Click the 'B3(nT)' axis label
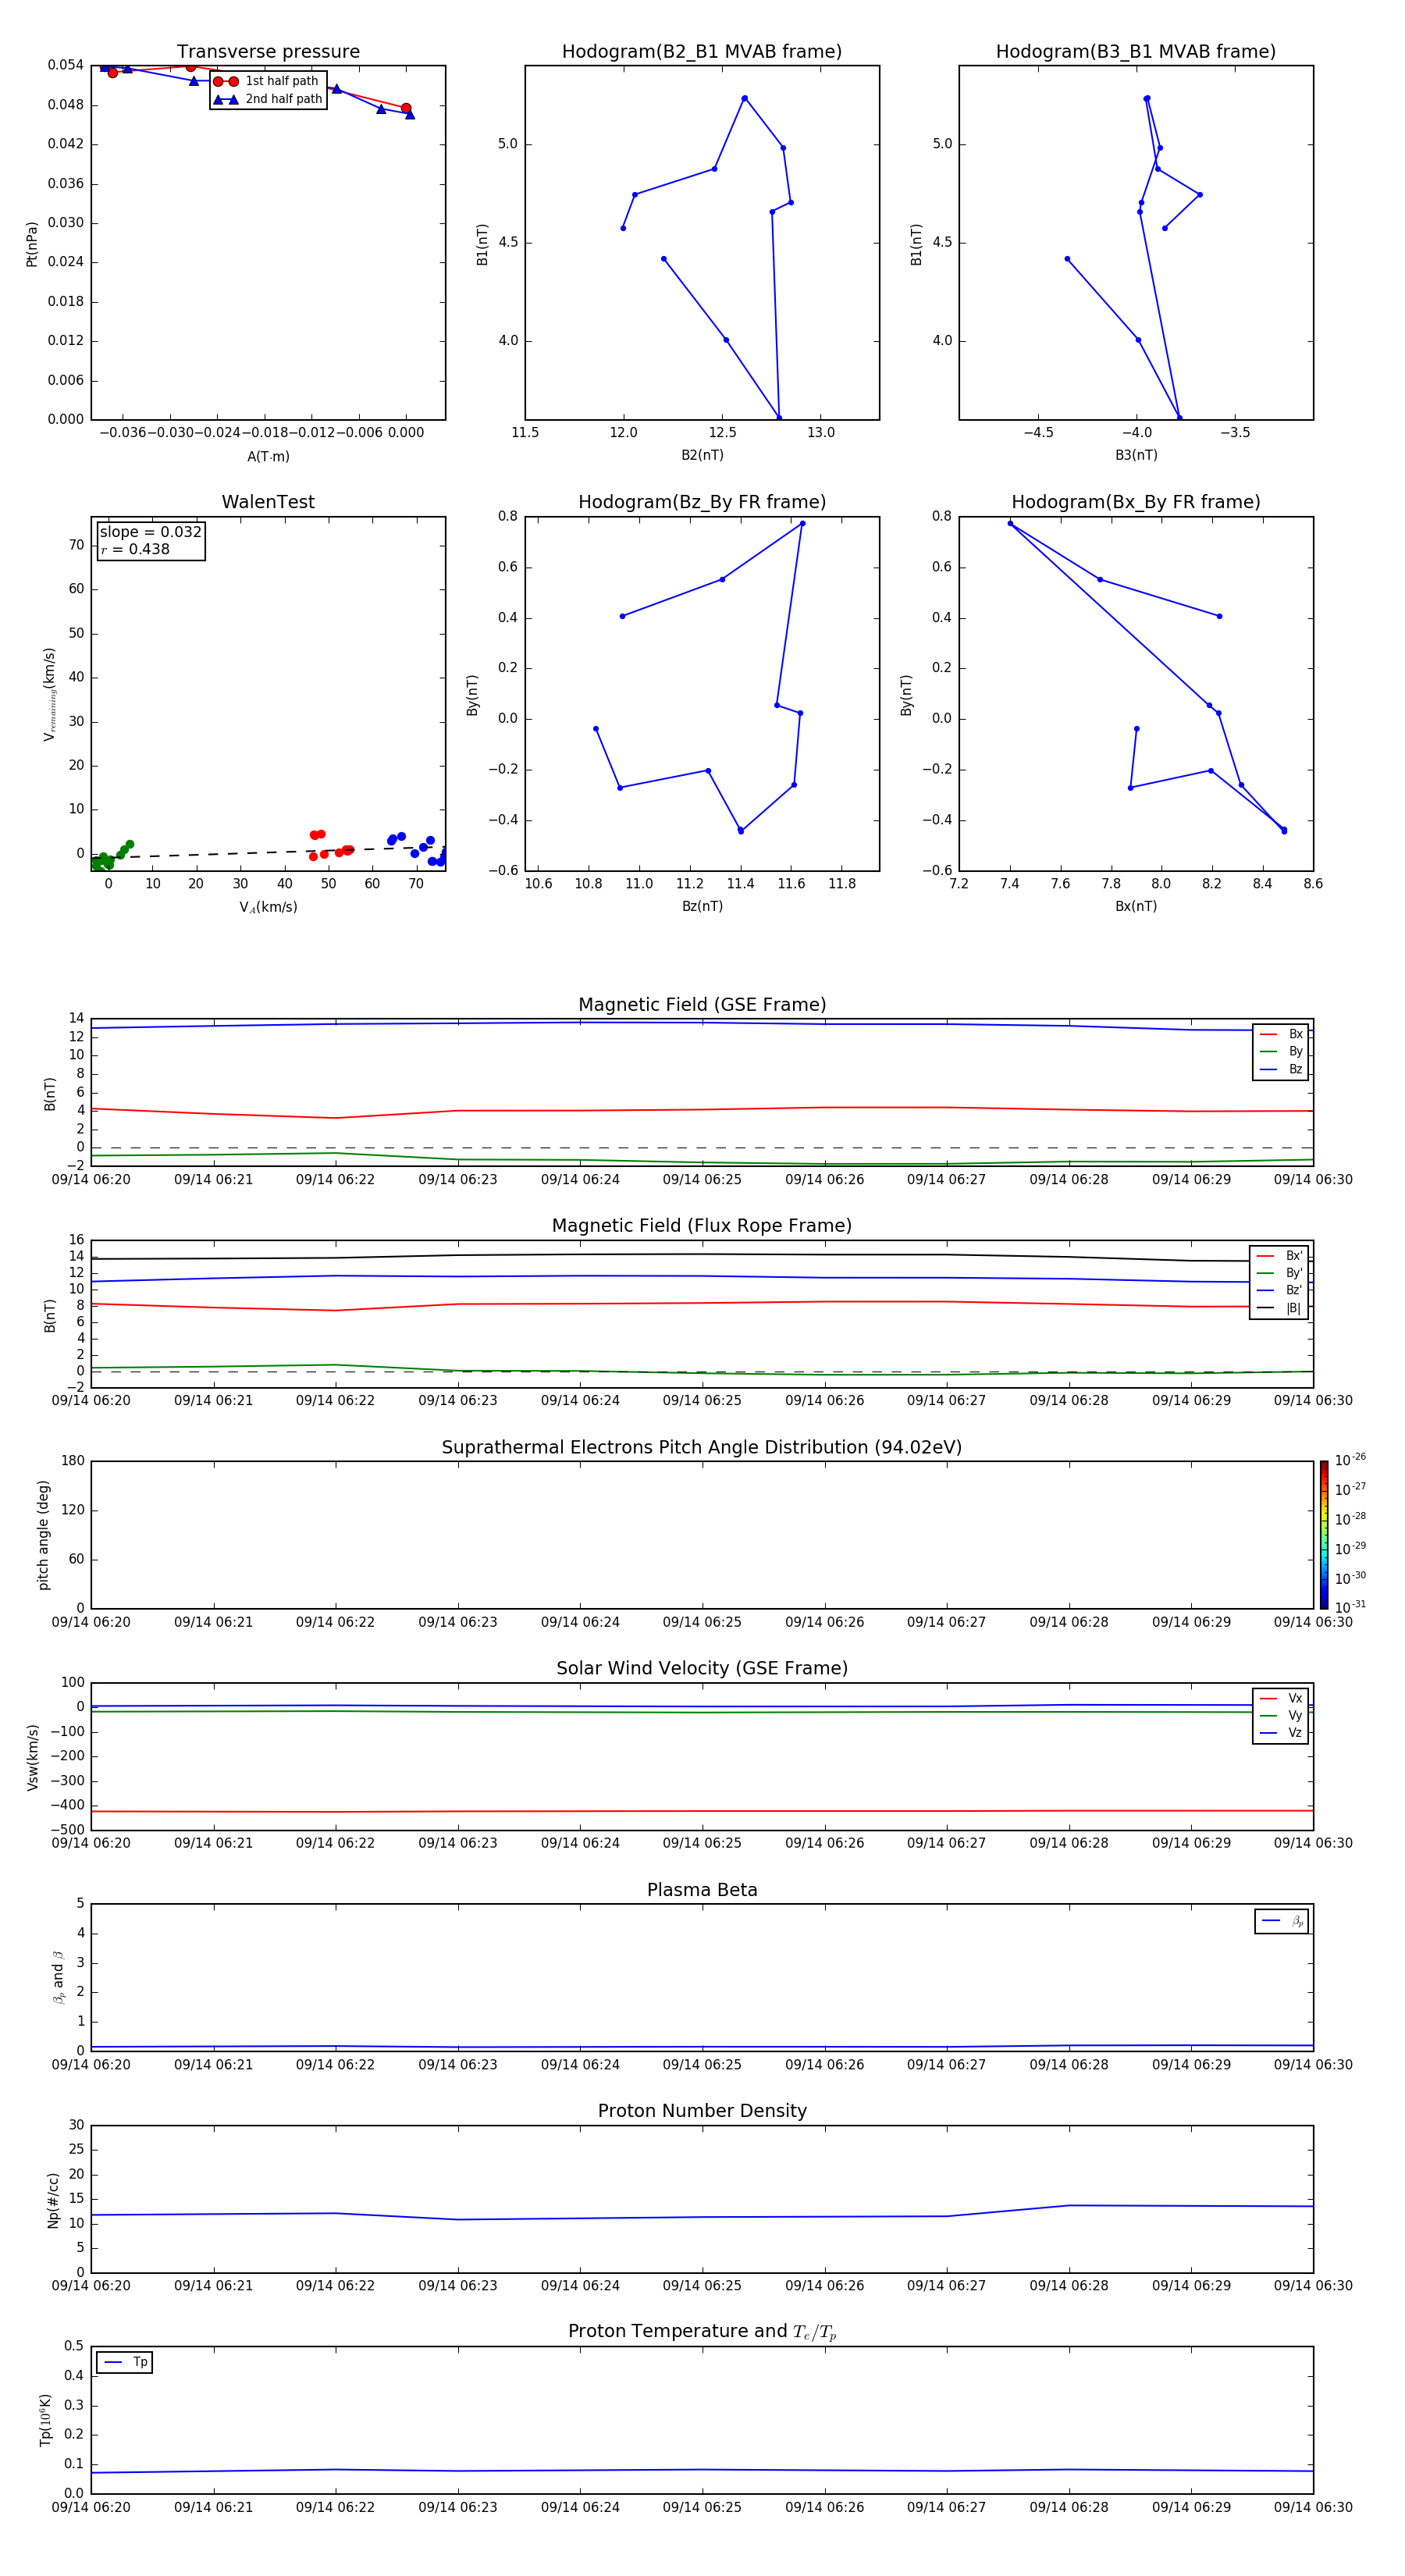The image size is (1405, 2576). click(x=1136, y=455)
